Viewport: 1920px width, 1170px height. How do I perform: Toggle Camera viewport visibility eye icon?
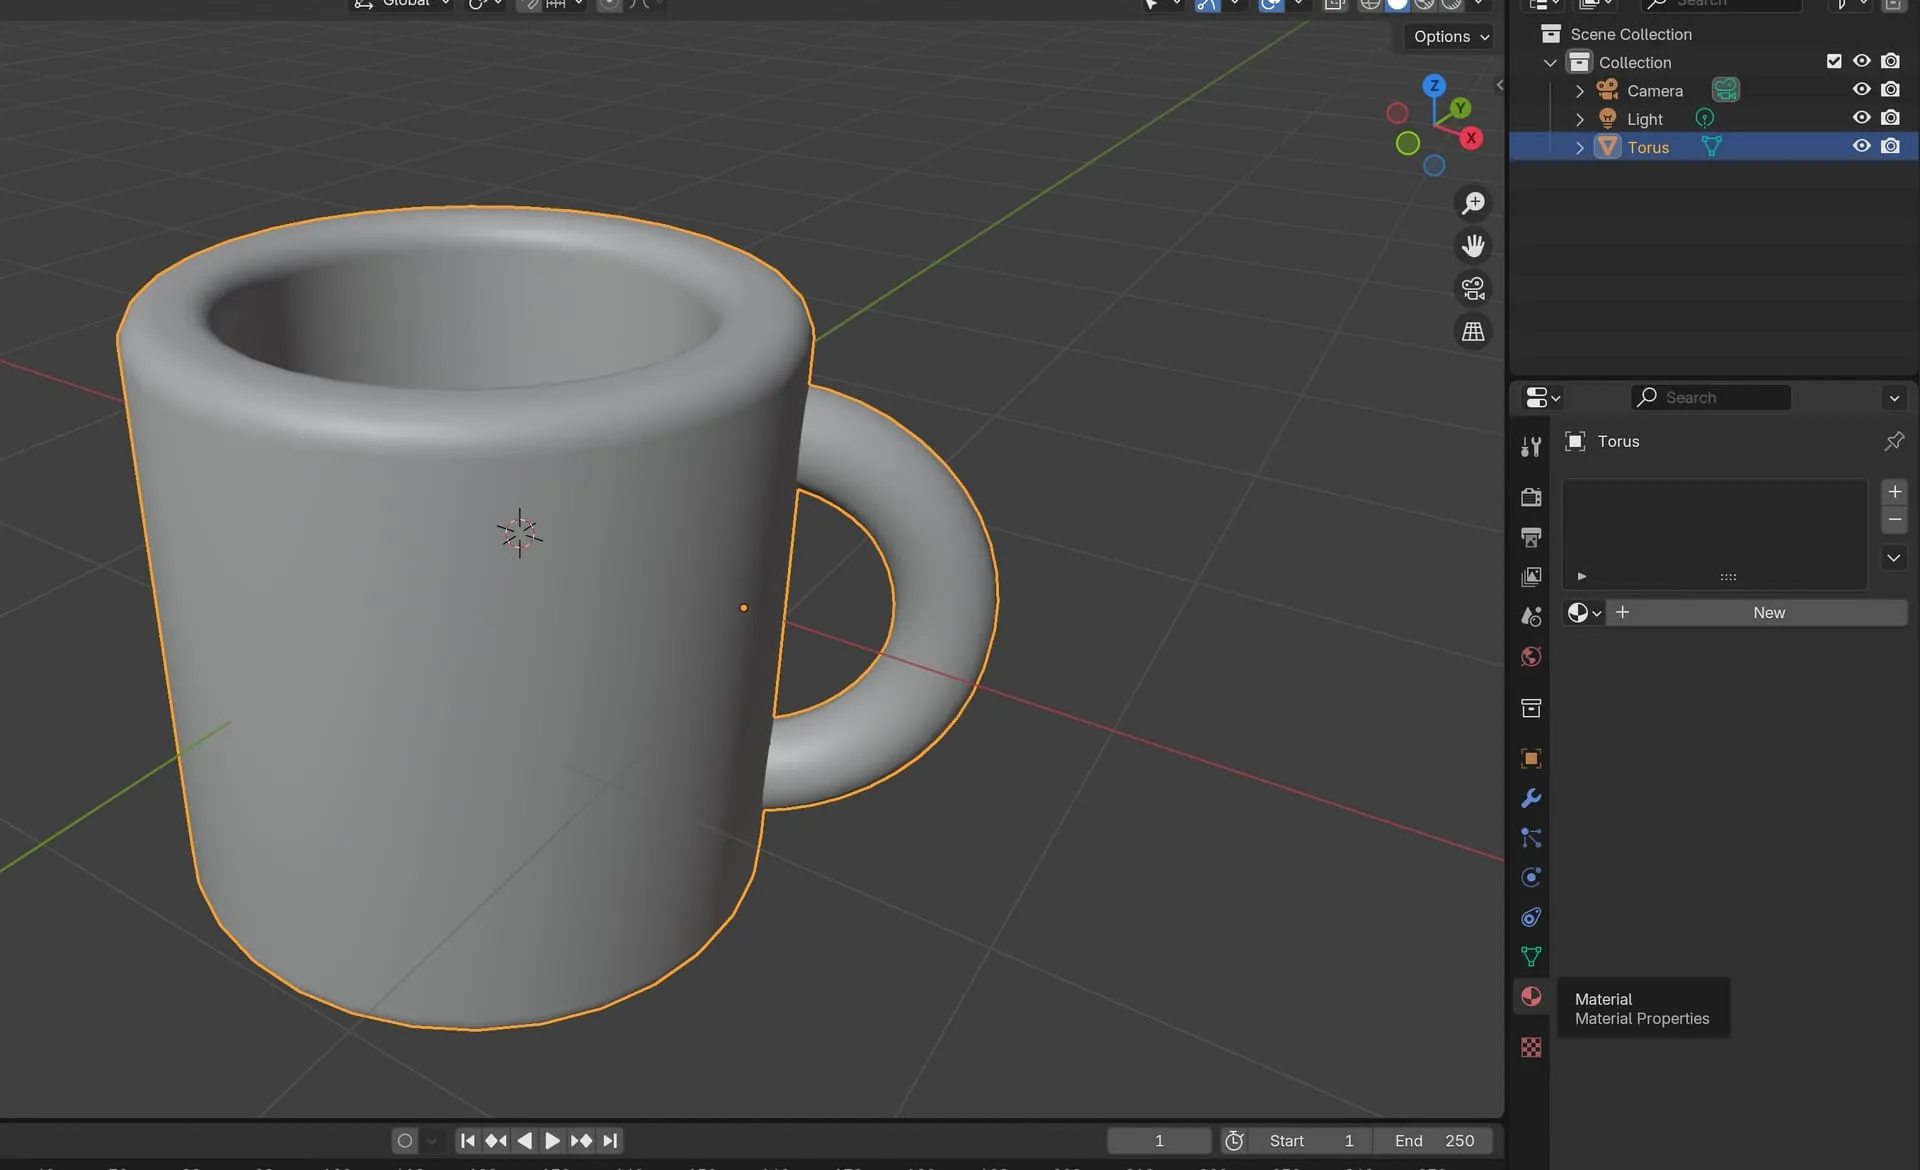tap(1861, 89)
